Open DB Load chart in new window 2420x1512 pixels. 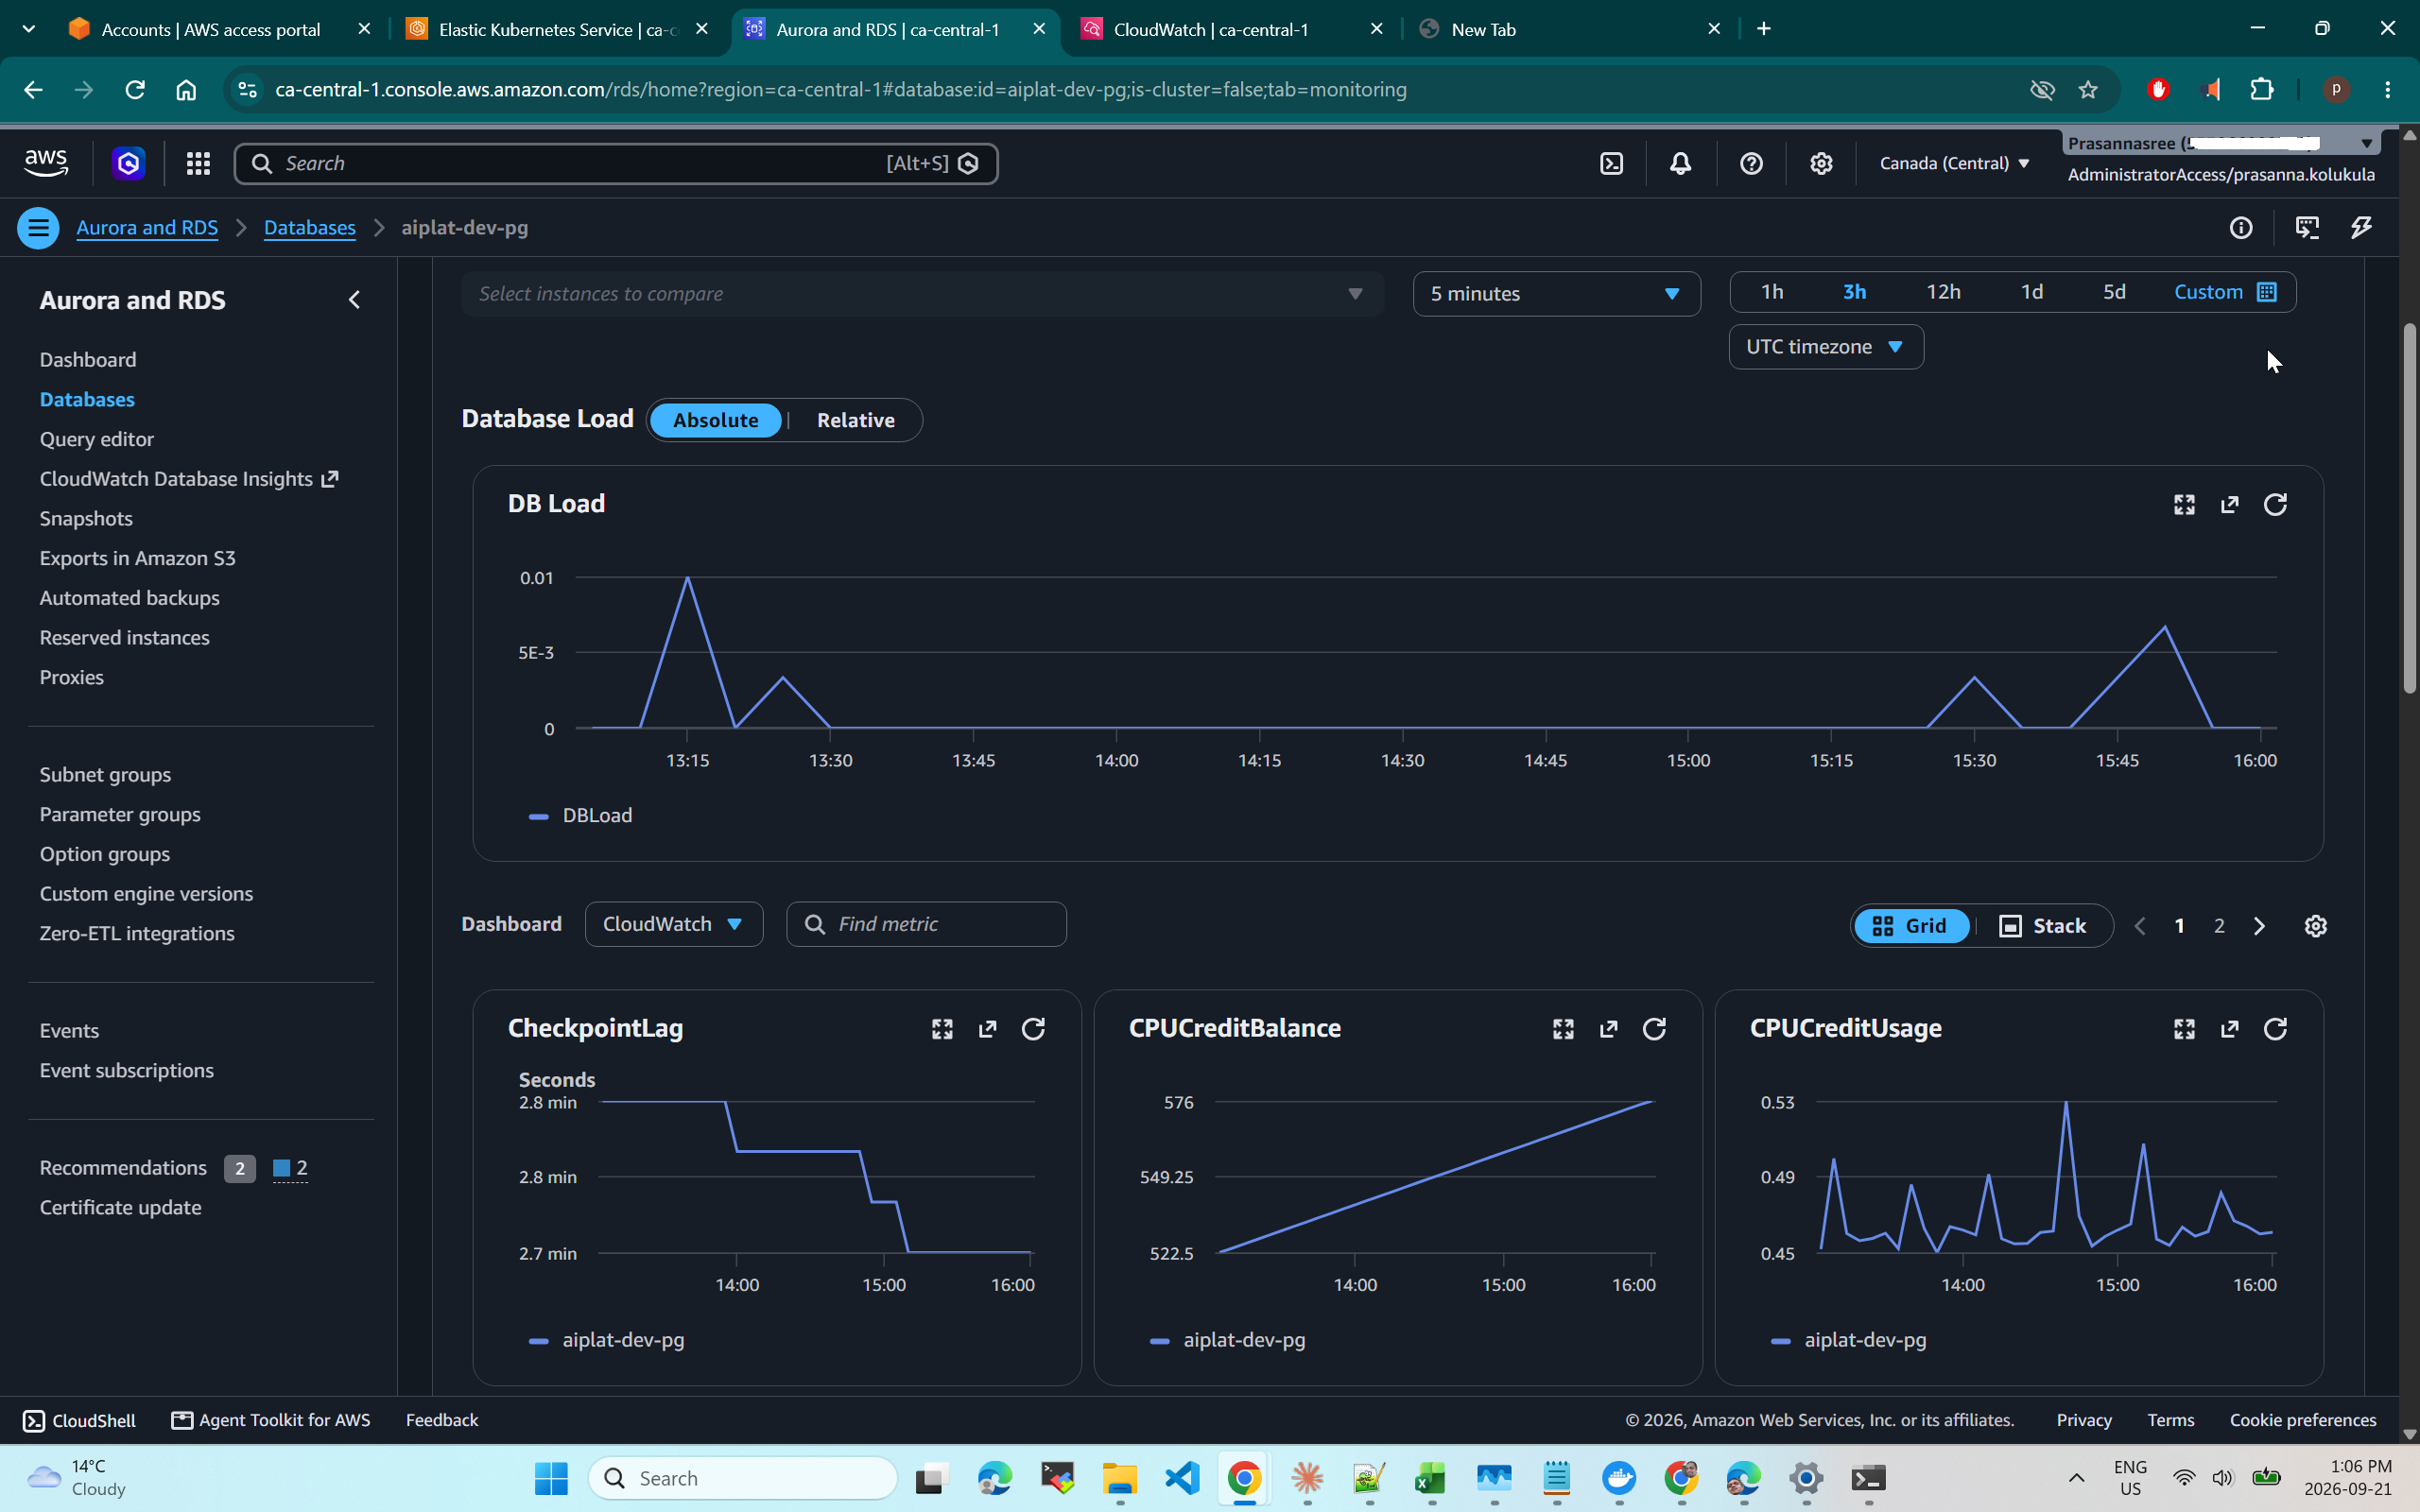pyautogui.click(x=2229, y=504)
